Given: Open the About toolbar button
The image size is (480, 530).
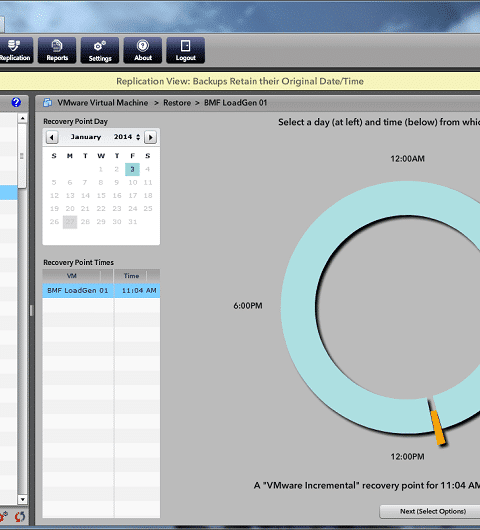Looking at the screenshot, I should 143,50.
